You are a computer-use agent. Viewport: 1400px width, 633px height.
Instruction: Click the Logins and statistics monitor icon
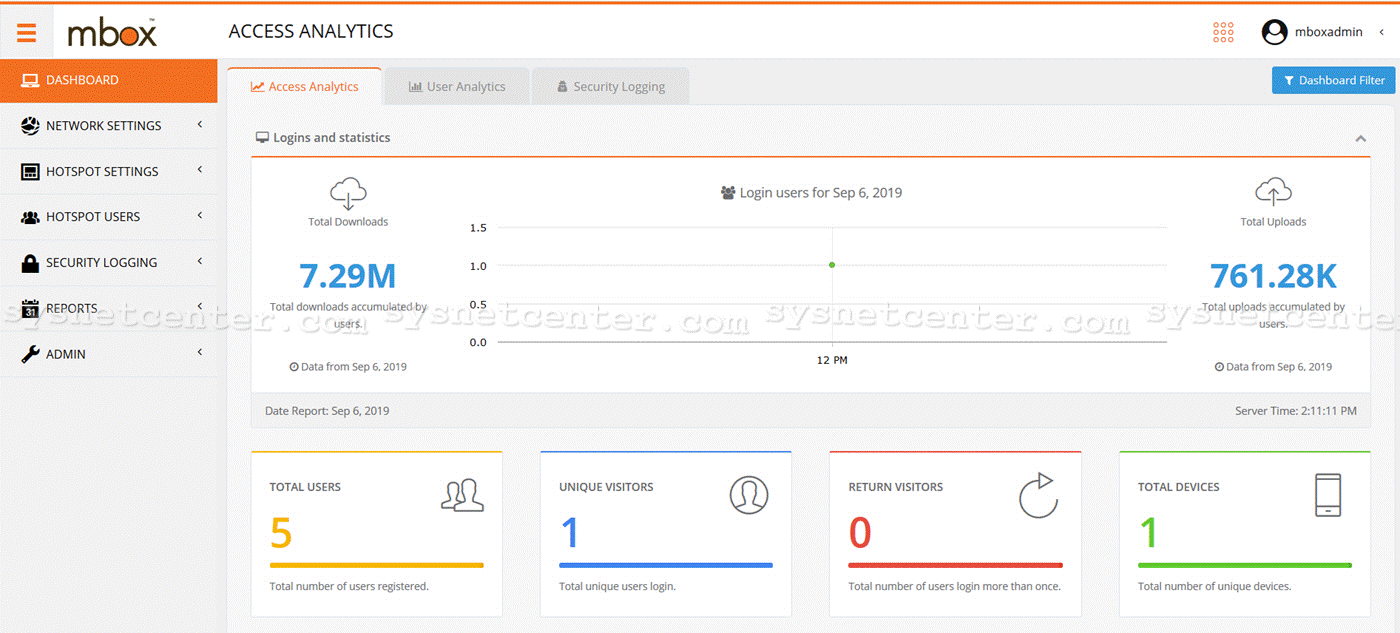262,137
